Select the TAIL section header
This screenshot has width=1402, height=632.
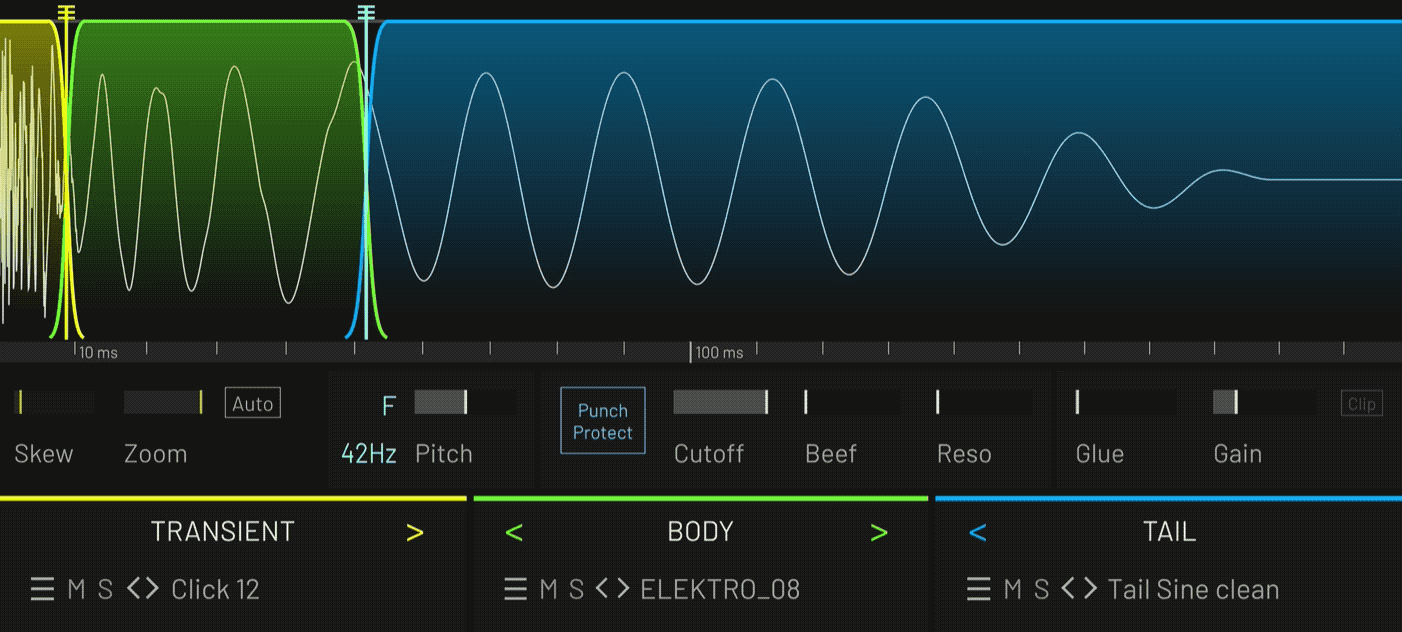[x=1169, y=532]
